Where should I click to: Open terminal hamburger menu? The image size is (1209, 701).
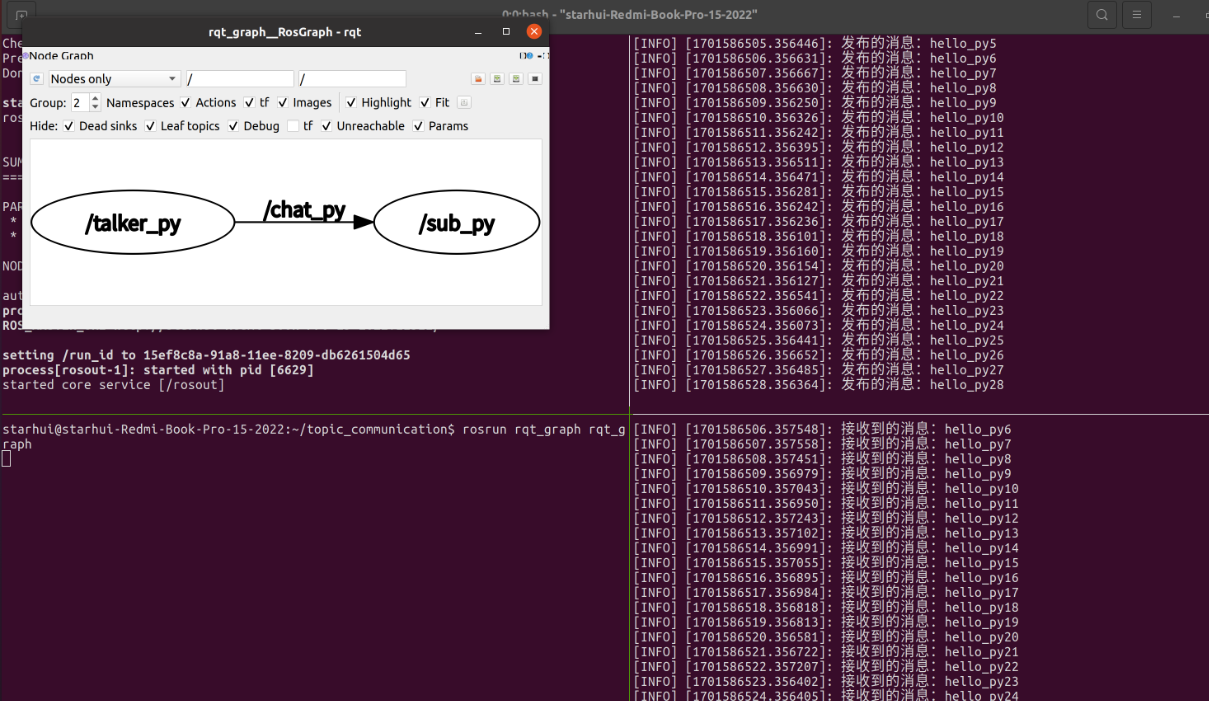(x=1136, y=15)
